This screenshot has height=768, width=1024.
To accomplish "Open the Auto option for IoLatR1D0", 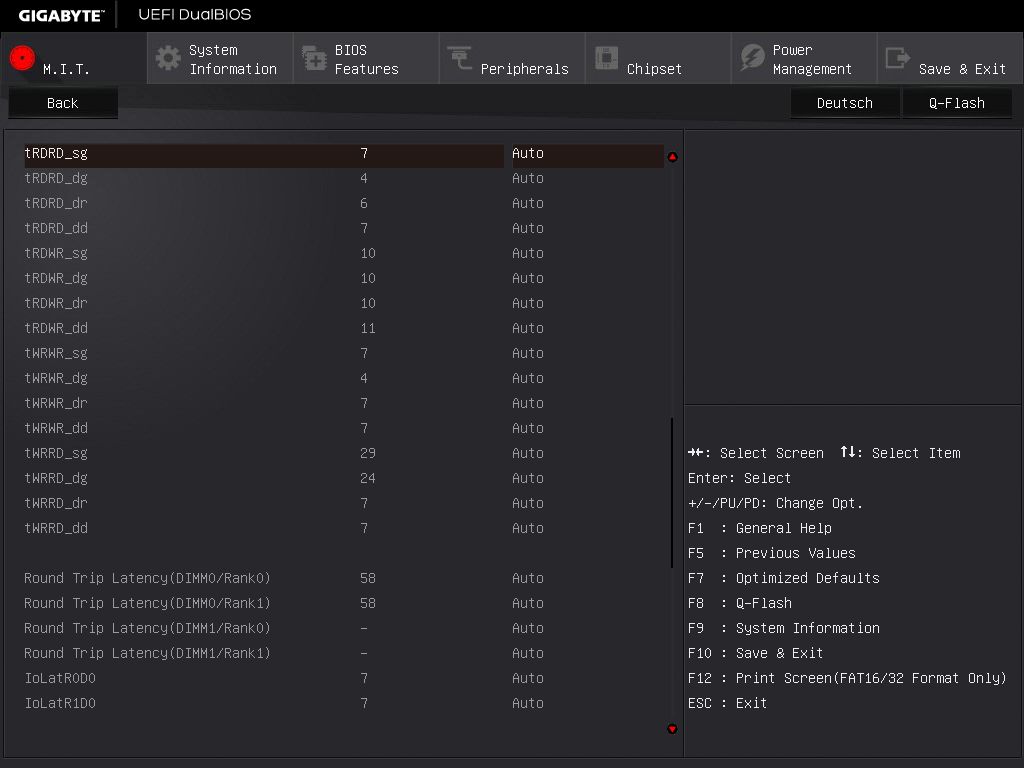I will [x=528, y=703].
